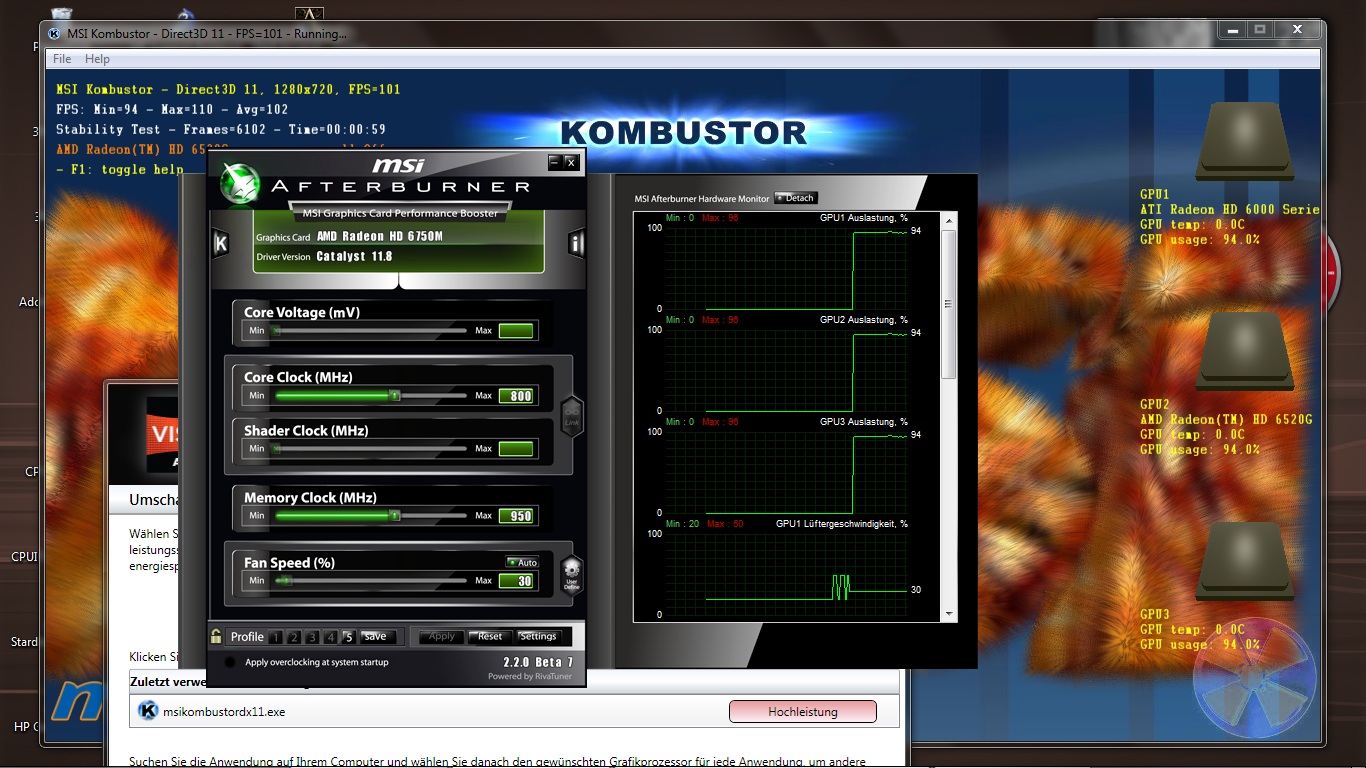This screenshot has height=768, width=1366.
Task: Open Kombustor via the K button in Afterburner
Action: [221, 243]
